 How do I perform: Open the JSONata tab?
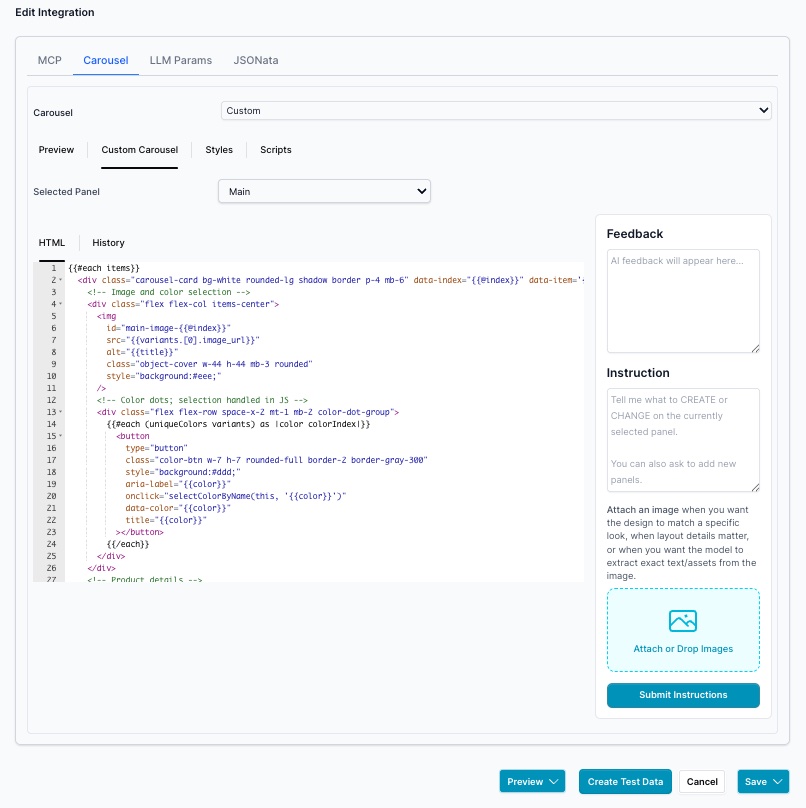(x=256, y=60)
